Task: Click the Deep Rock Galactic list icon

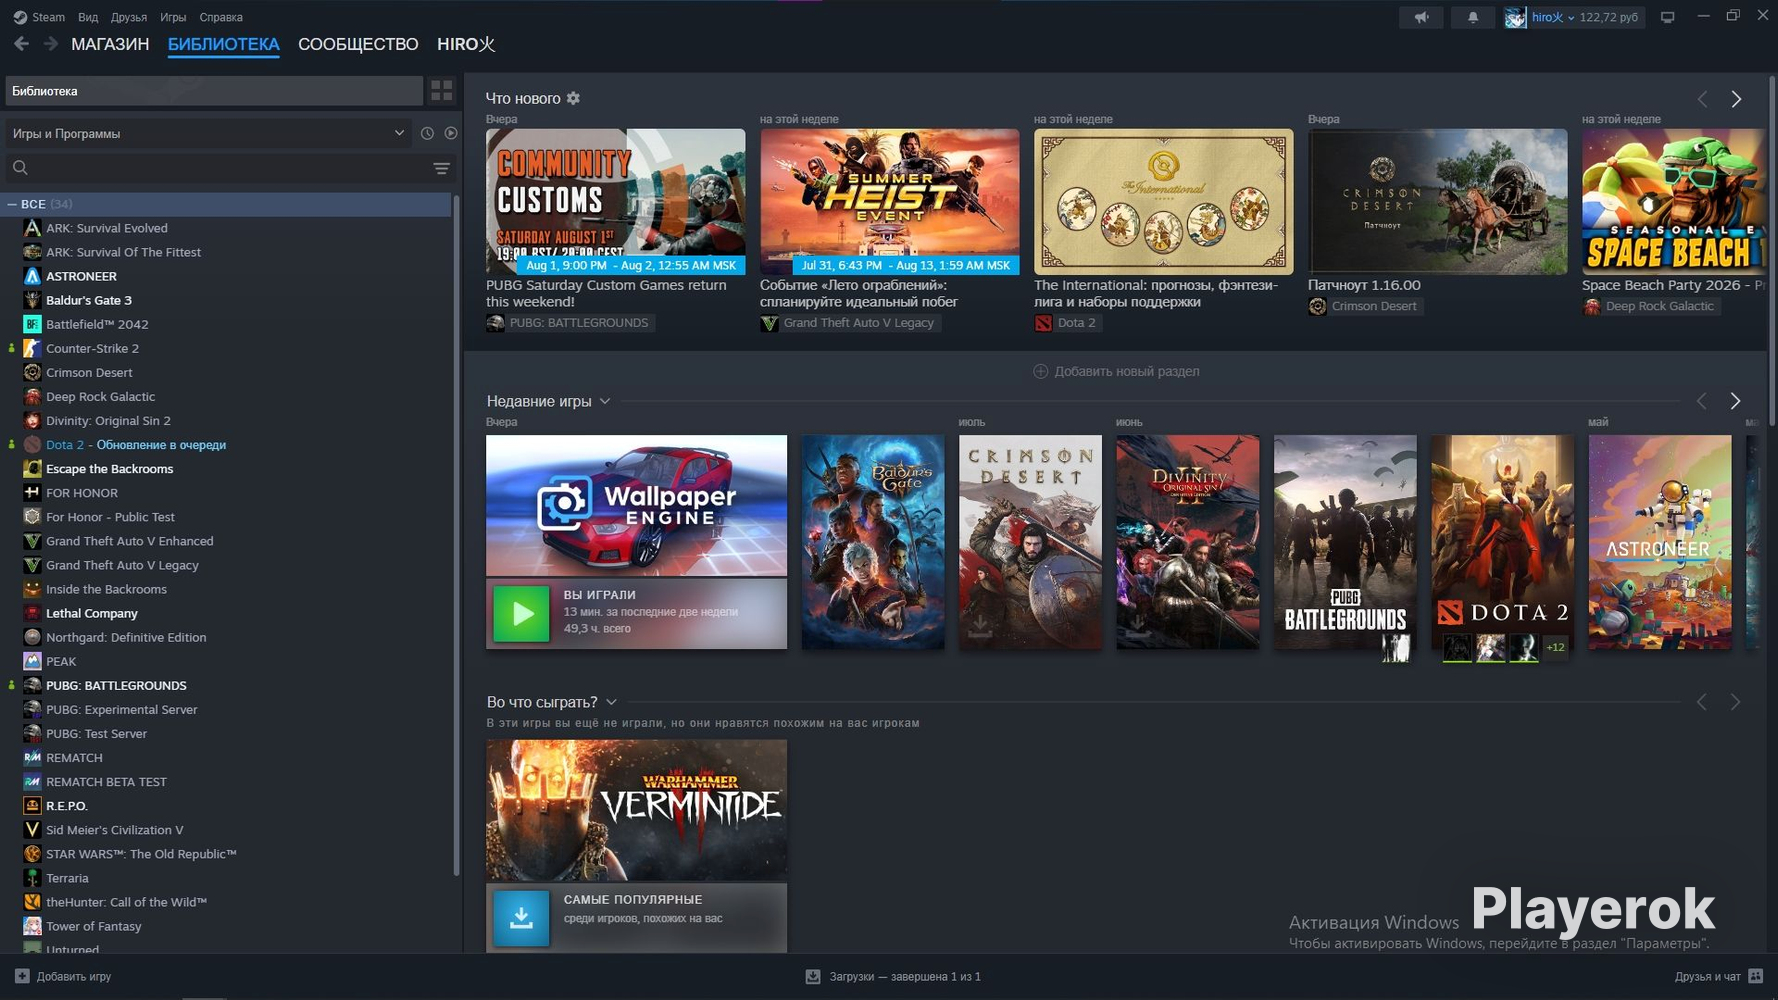Action: pyautogui.click(x=32, y=396)
